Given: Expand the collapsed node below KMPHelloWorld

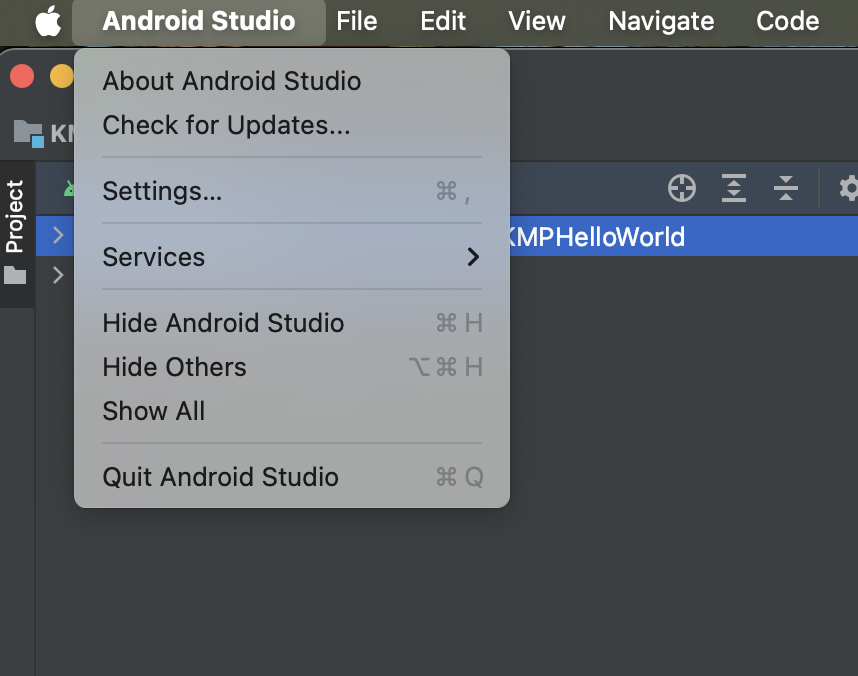Looking at the screenshot, I should [x=56, y=275].
